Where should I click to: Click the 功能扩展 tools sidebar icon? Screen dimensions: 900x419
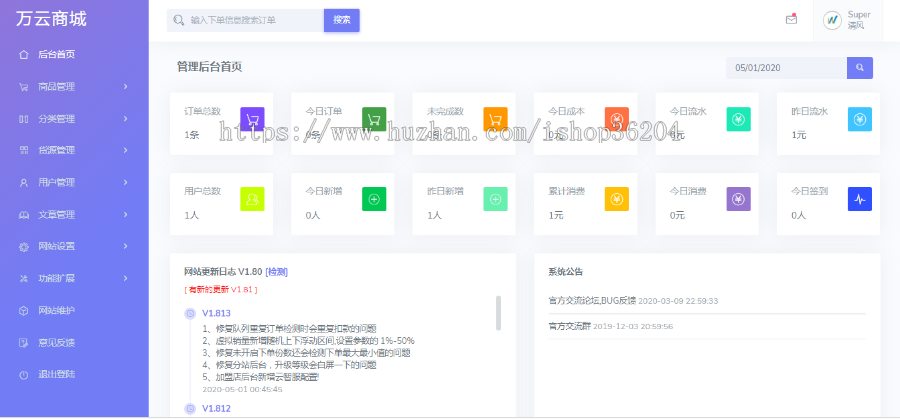coord(24,279)
